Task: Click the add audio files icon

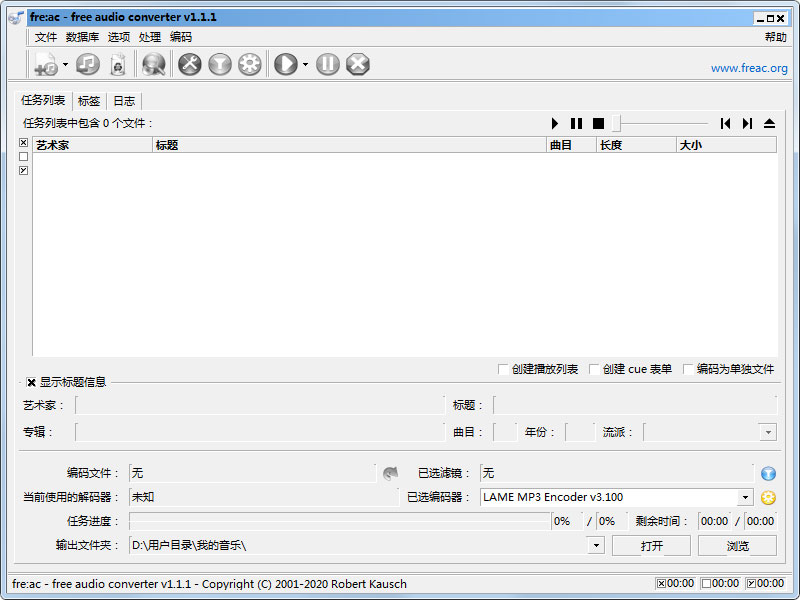Action: tap(46, 65)
